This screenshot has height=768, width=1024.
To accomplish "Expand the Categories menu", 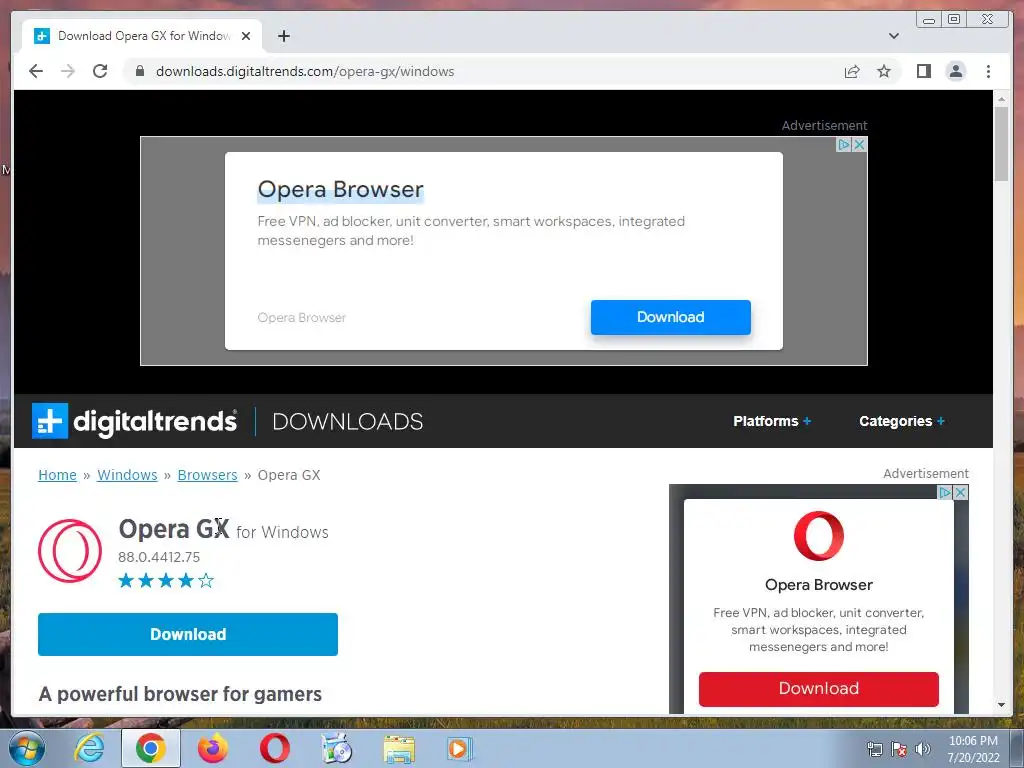I will tap(902, 421).
